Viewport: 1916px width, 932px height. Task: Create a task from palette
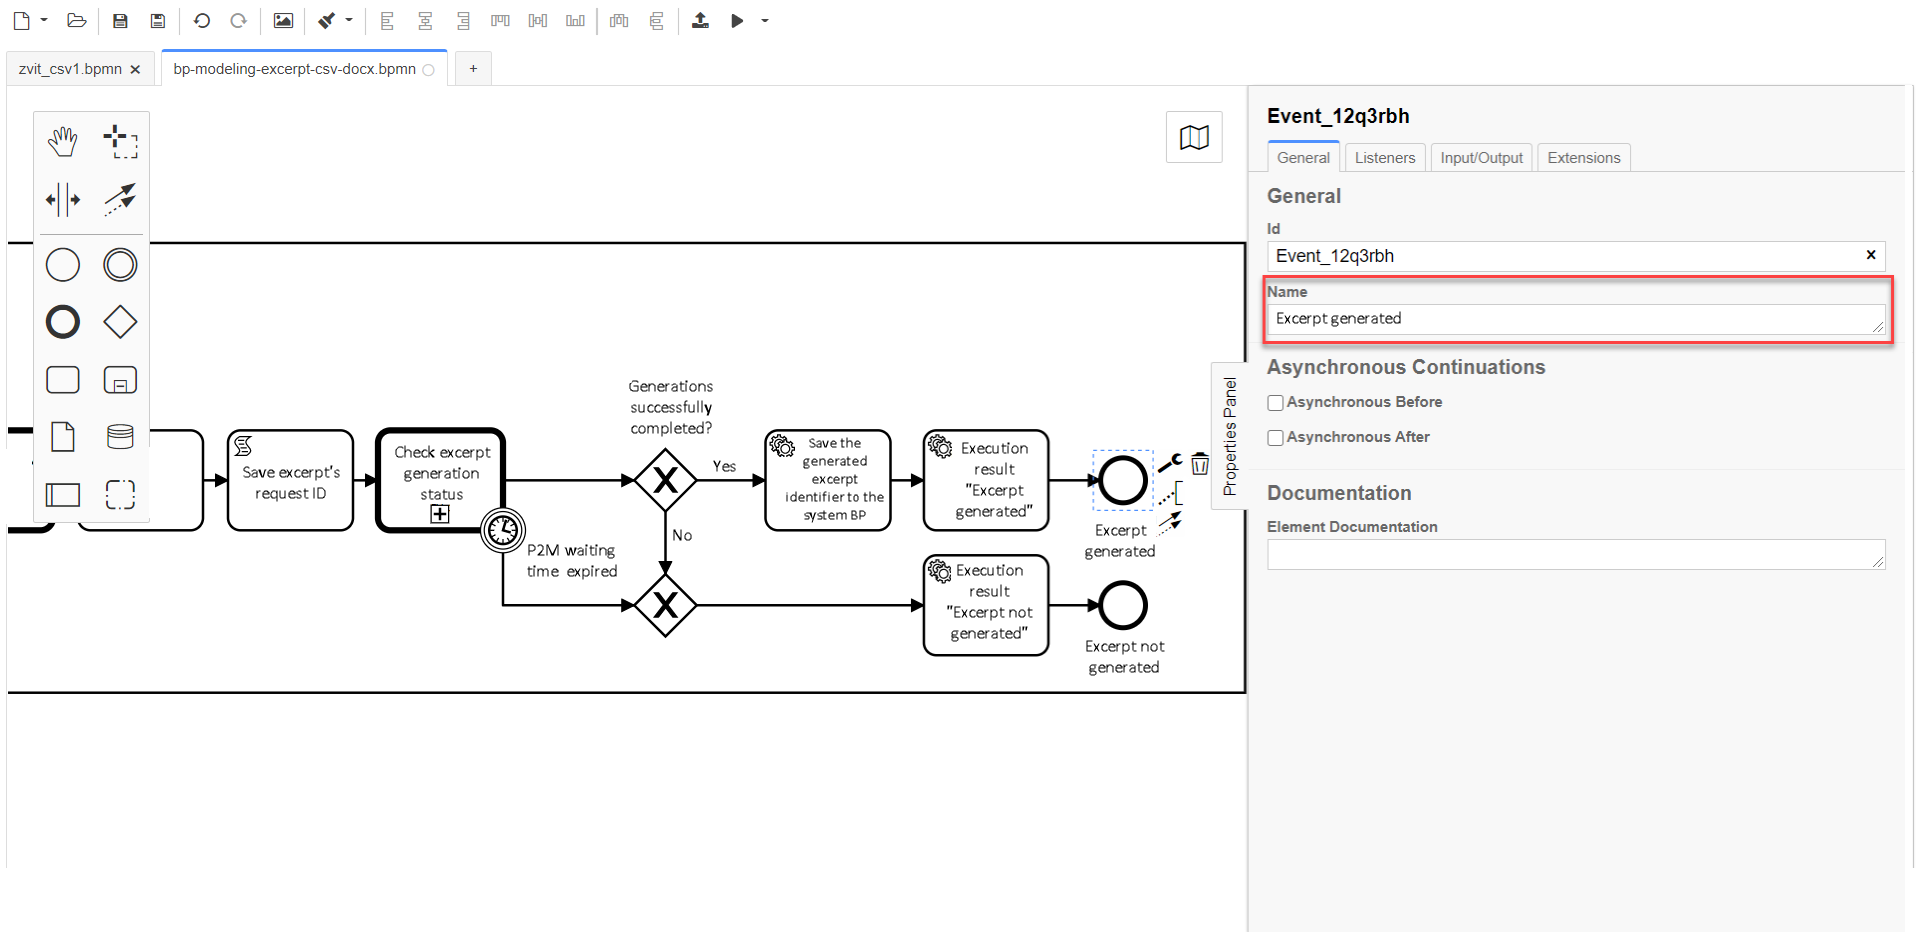63,380
